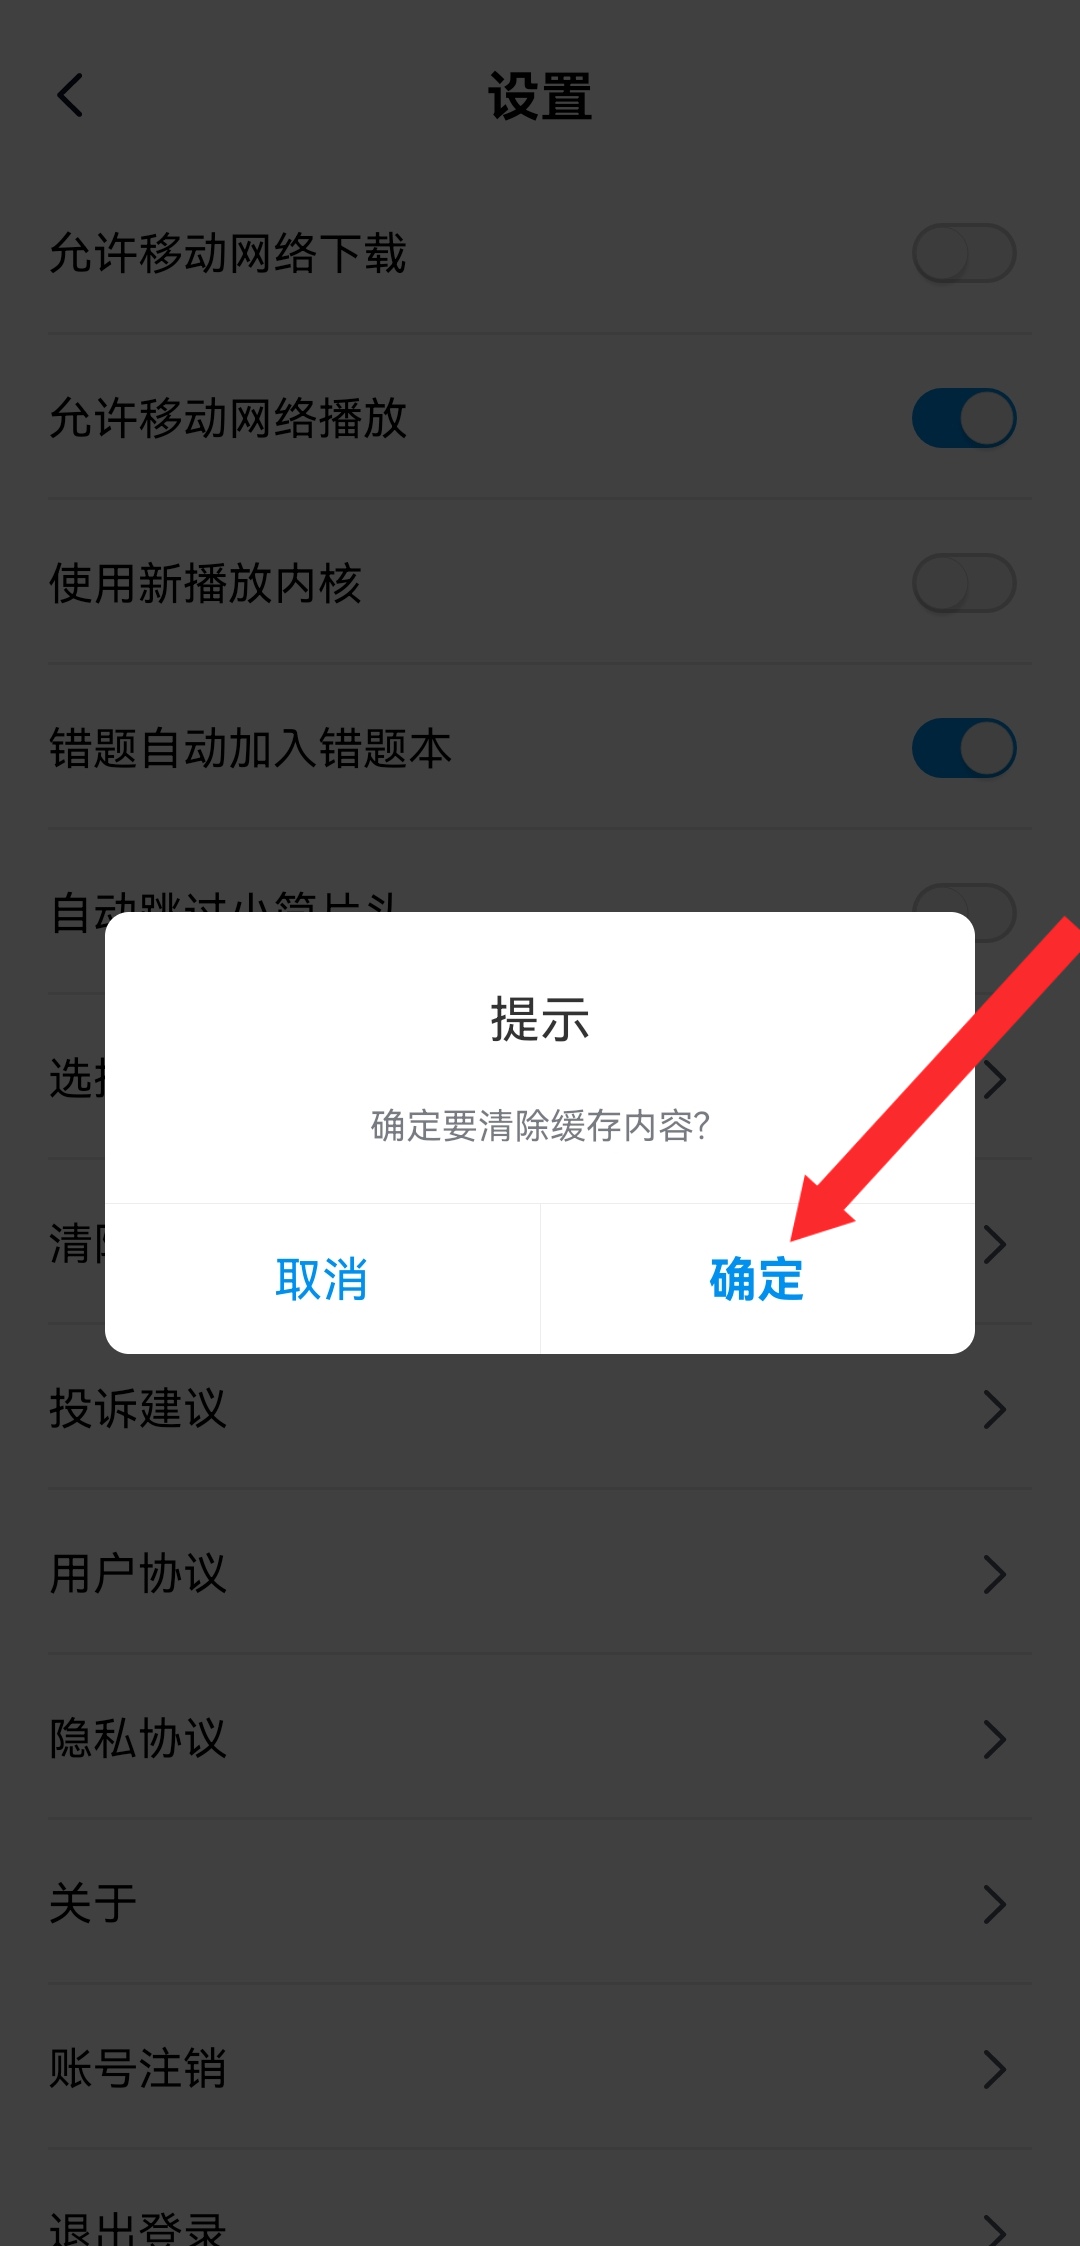Select 隐私协议 text label

click(x=138, y=1739)
